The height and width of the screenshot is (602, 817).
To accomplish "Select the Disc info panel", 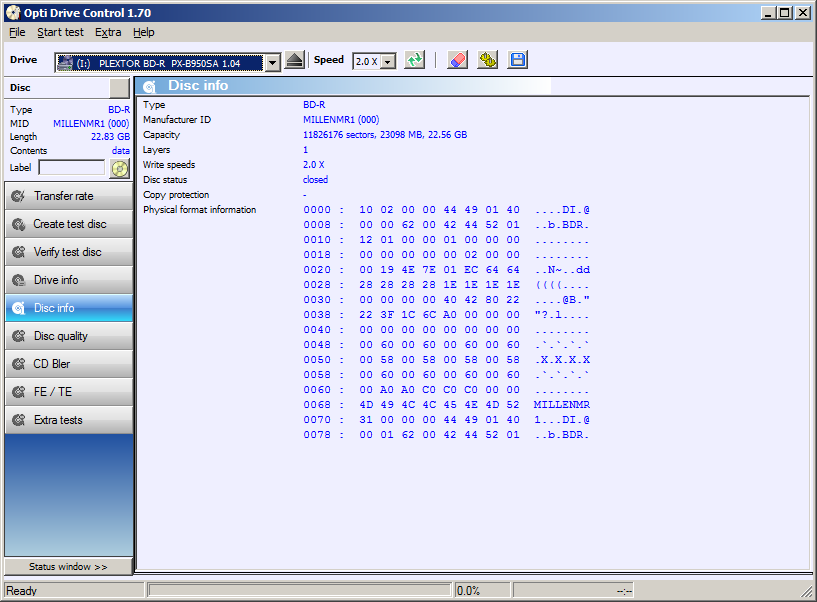I will point(69,308).
